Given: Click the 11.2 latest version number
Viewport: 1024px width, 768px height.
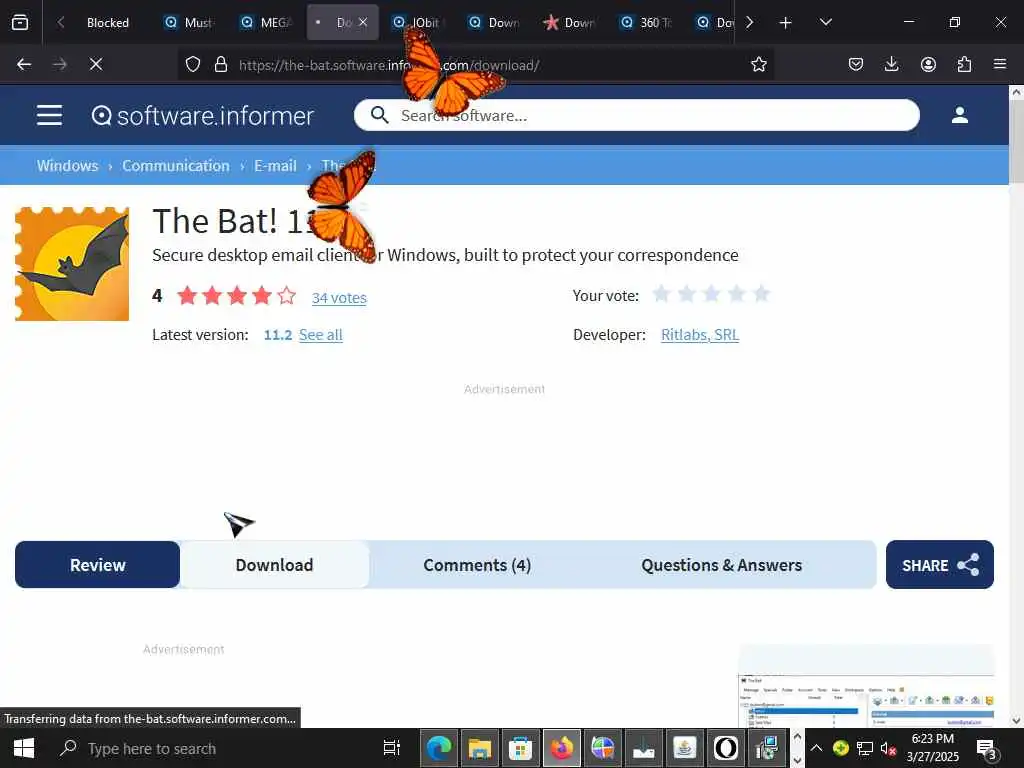Looking at the screenshot, I should pos(278,335).
